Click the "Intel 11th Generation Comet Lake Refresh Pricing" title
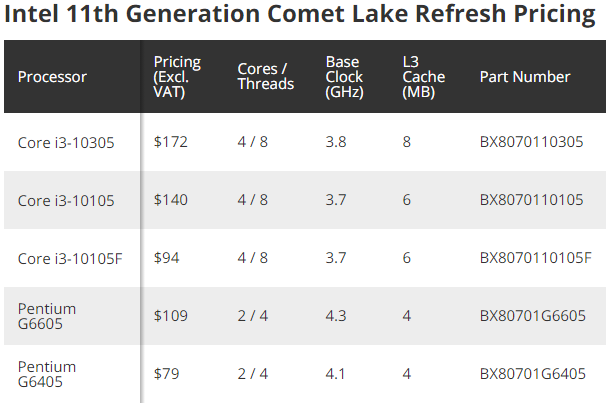Viewport: 610px width, 404px height. click(301, 17)
